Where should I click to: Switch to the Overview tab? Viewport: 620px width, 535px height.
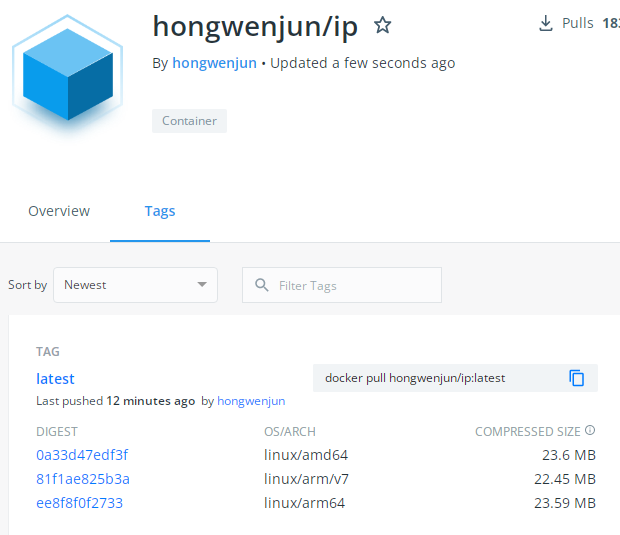pos(59,211)
